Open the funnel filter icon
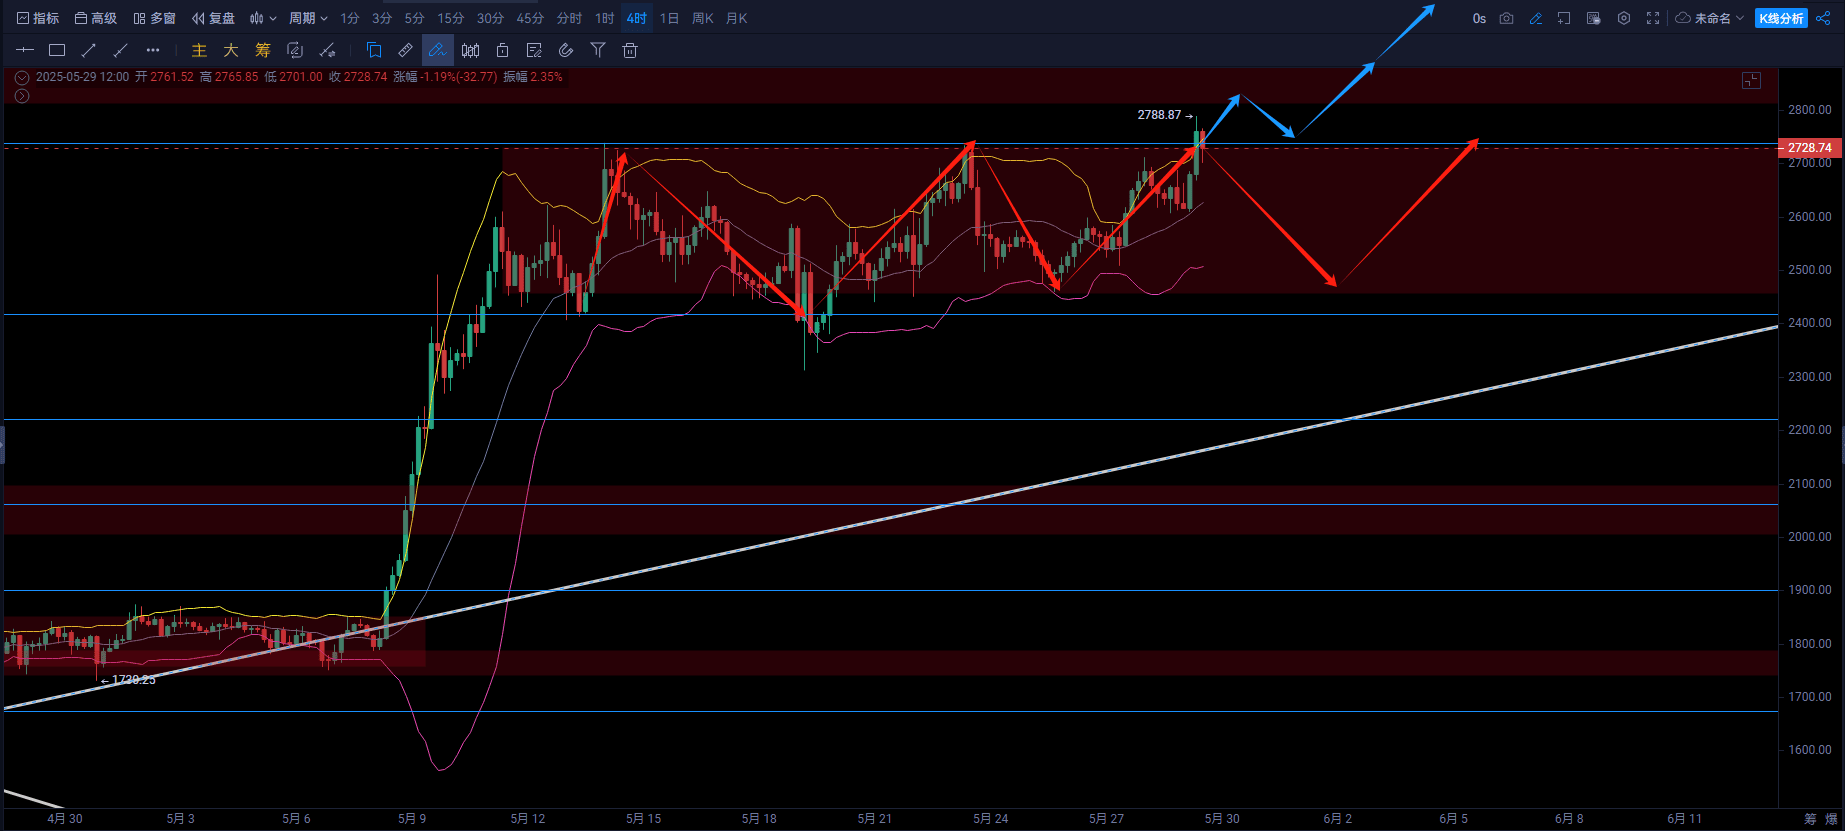The width and height of the screenshot is (1845, 831). pos(598,50)
